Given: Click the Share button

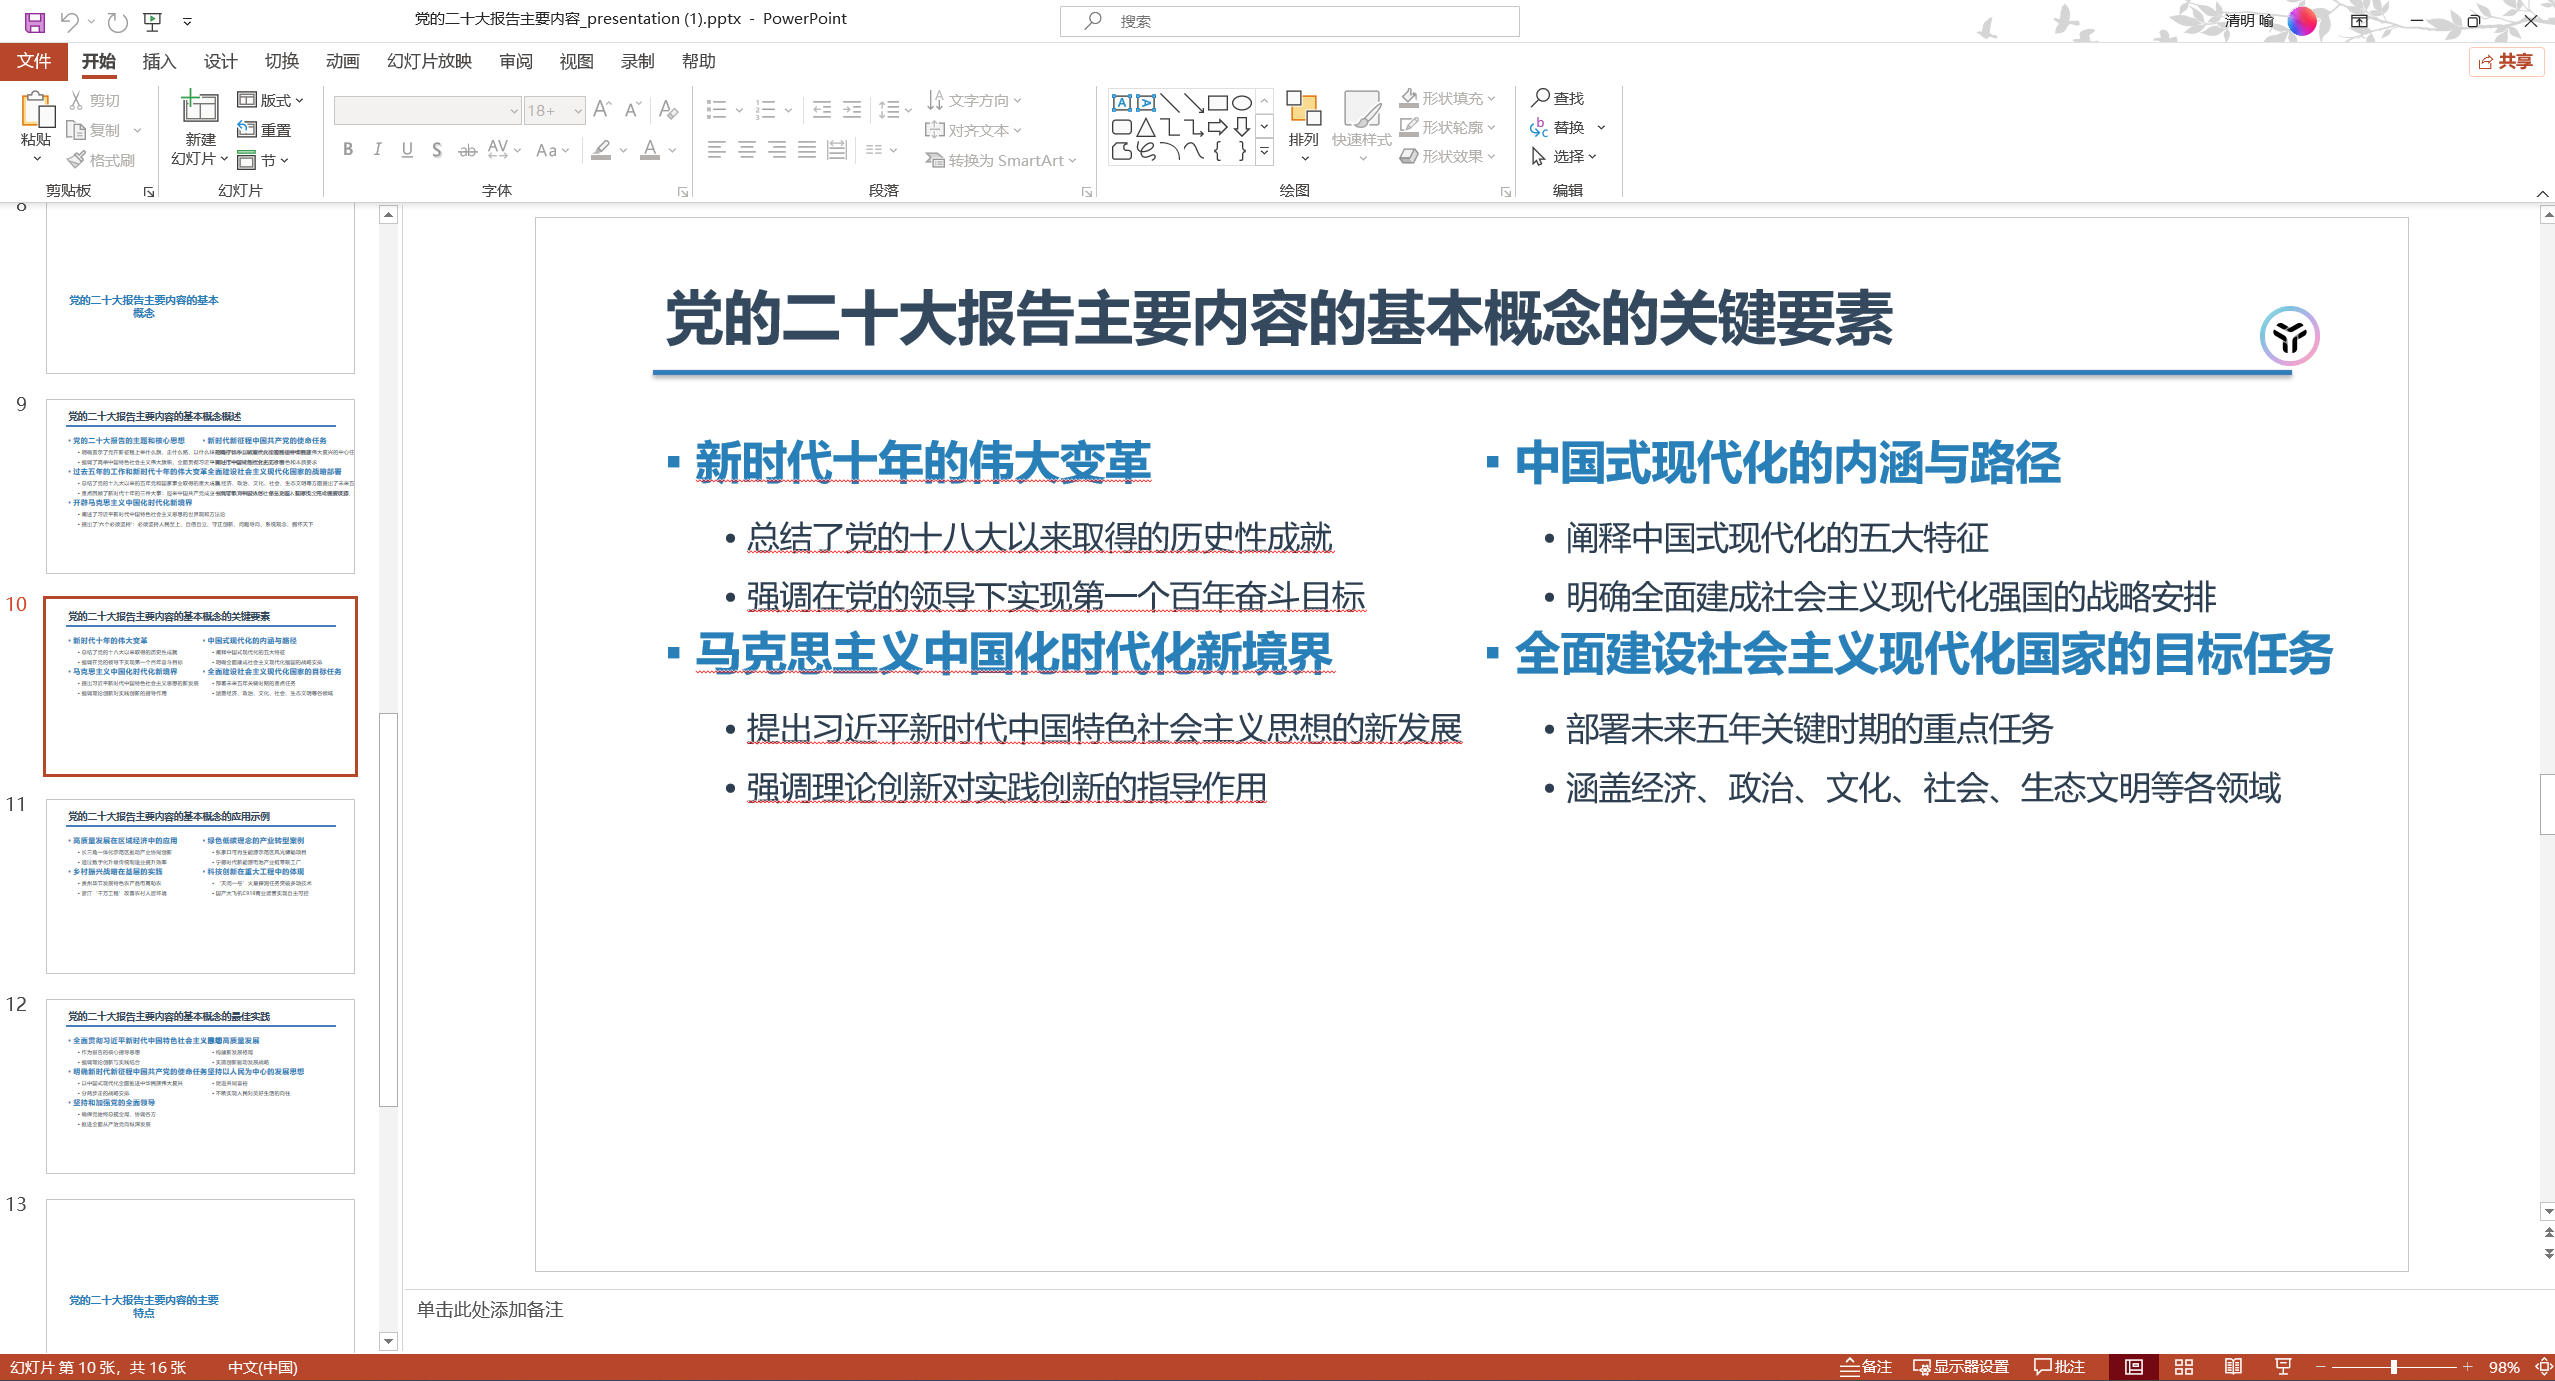Looking at the screenshot, I should point(2505,62).
